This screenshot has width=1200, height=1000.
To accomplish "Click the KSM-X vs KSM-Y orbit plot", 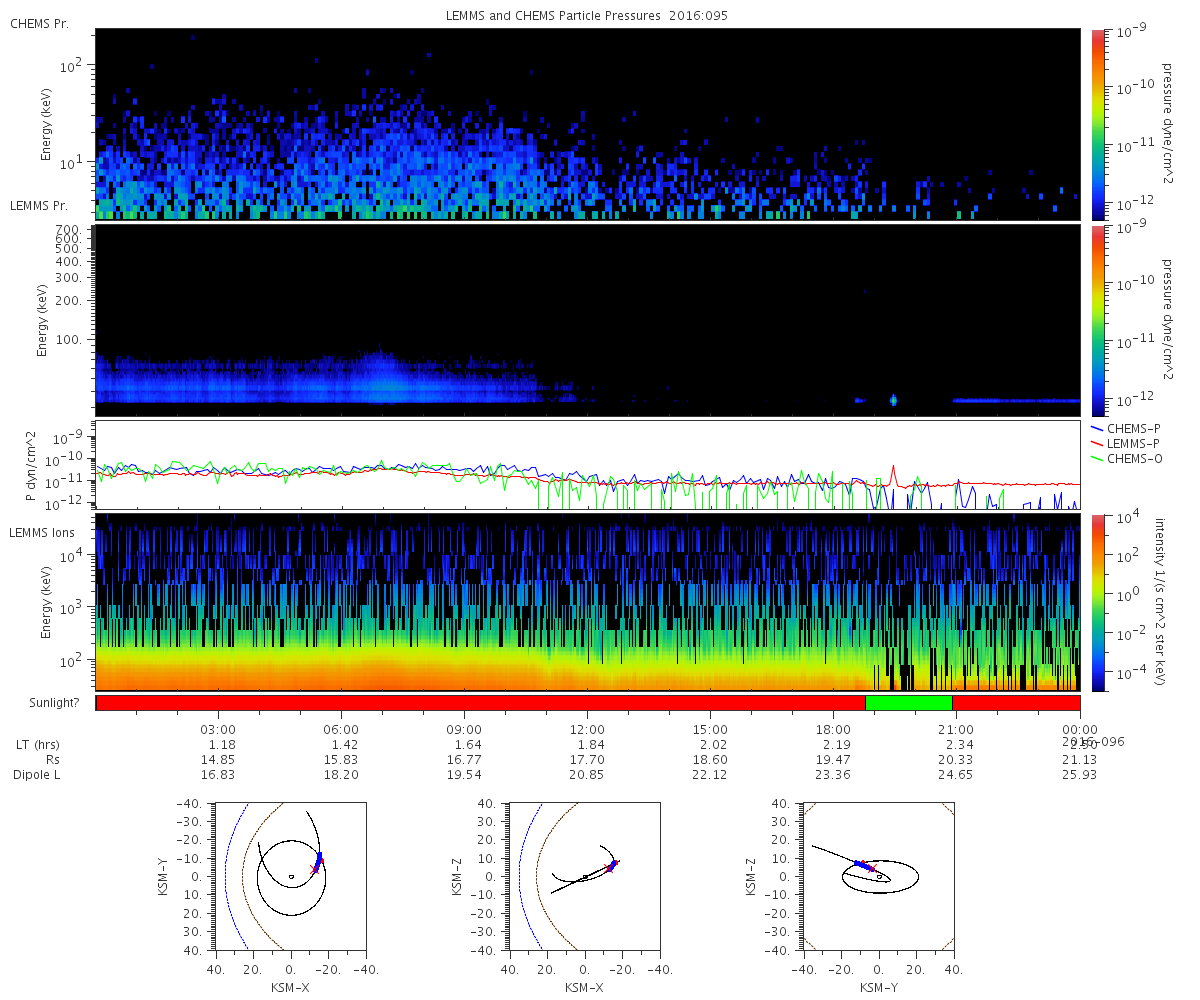I will click(x=290, y=875).
